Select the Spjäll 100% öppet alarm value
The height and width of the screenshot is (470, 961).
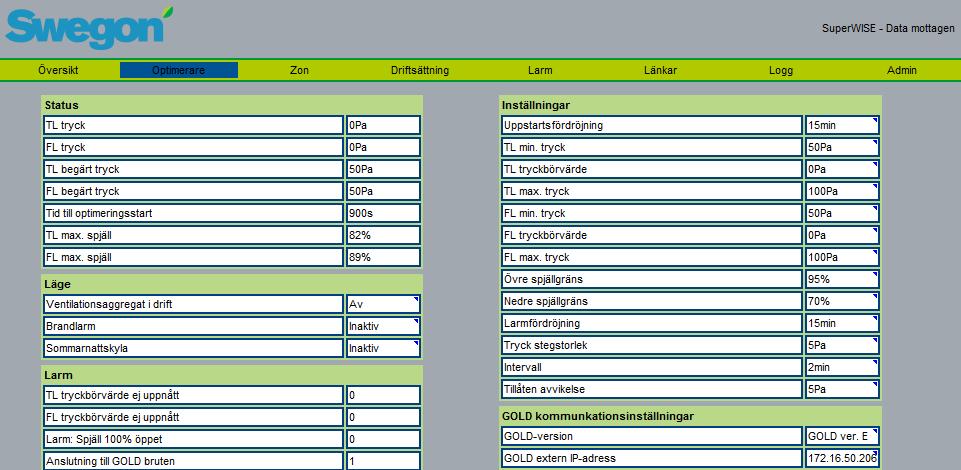point(384,439)
